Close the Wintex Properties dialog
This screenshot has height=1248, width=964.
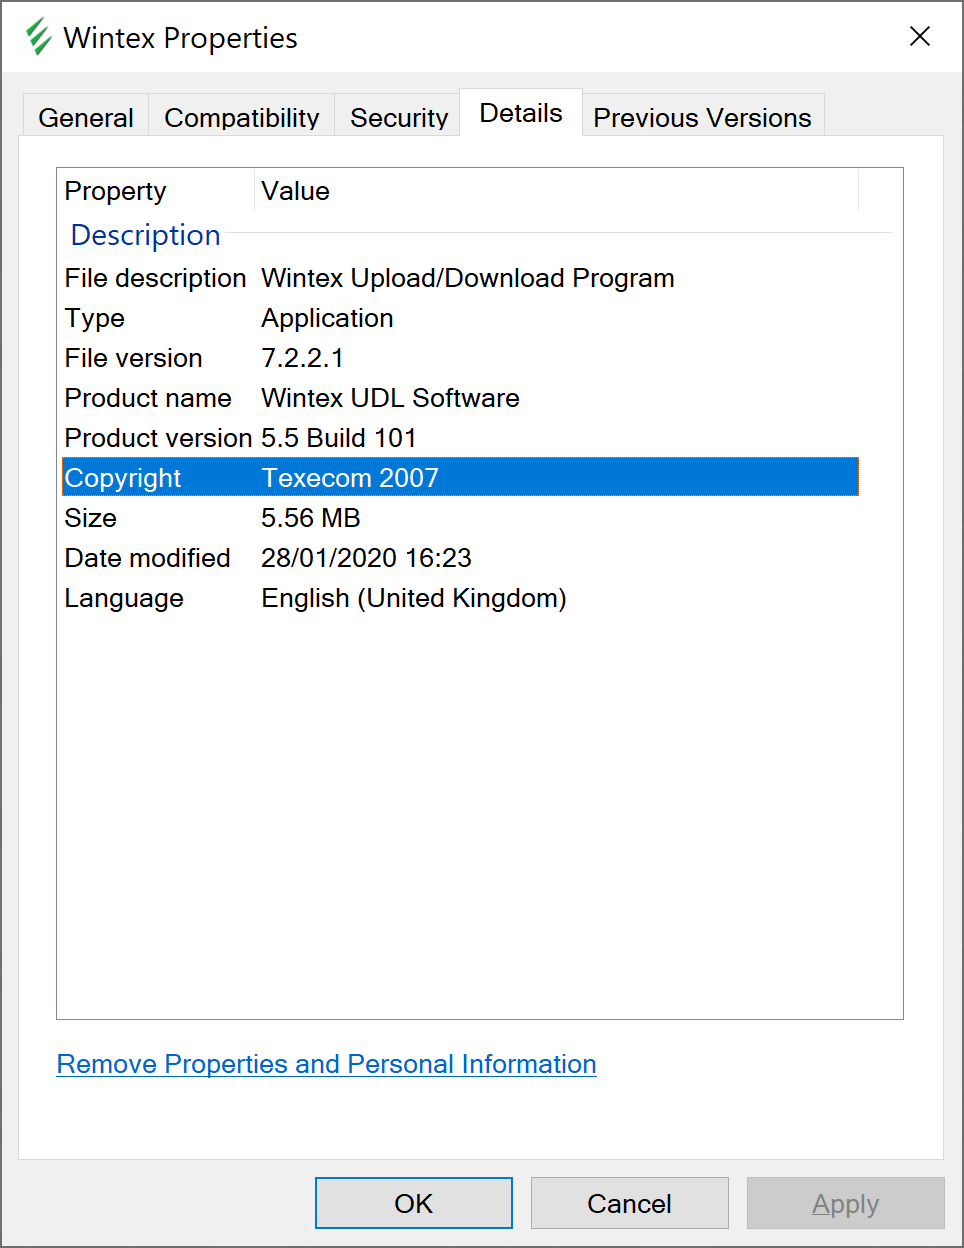click(x=919, y=37)
